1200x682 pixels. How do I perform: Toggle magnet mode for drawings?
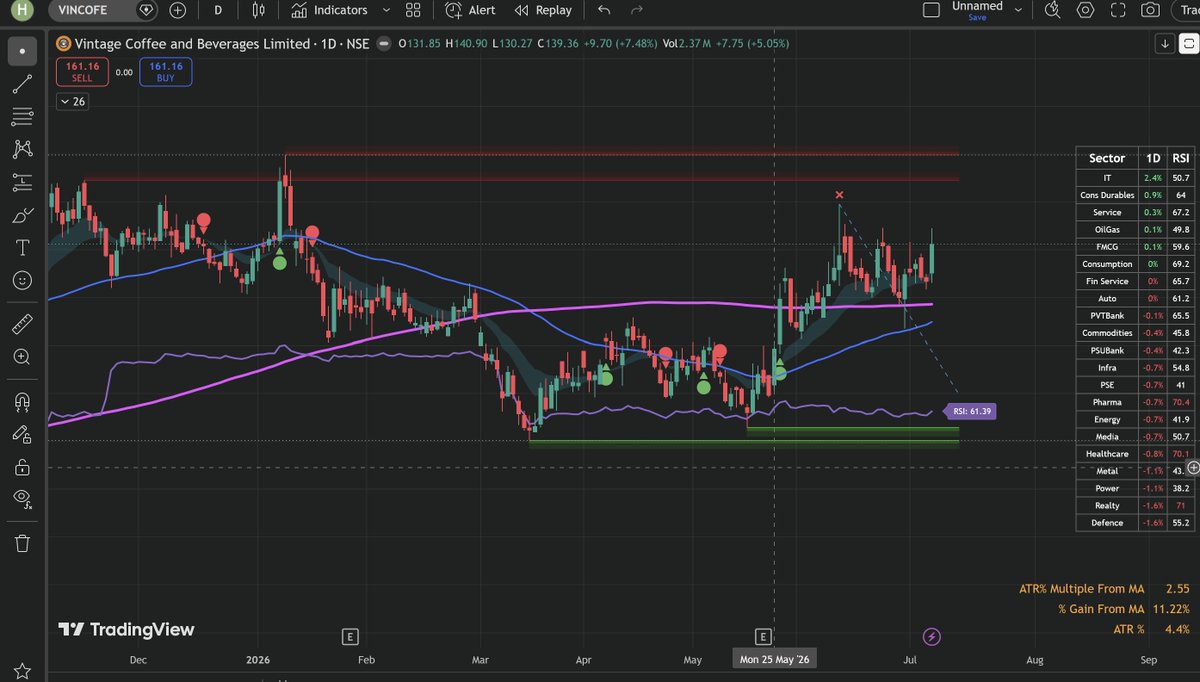click(22, 401)
